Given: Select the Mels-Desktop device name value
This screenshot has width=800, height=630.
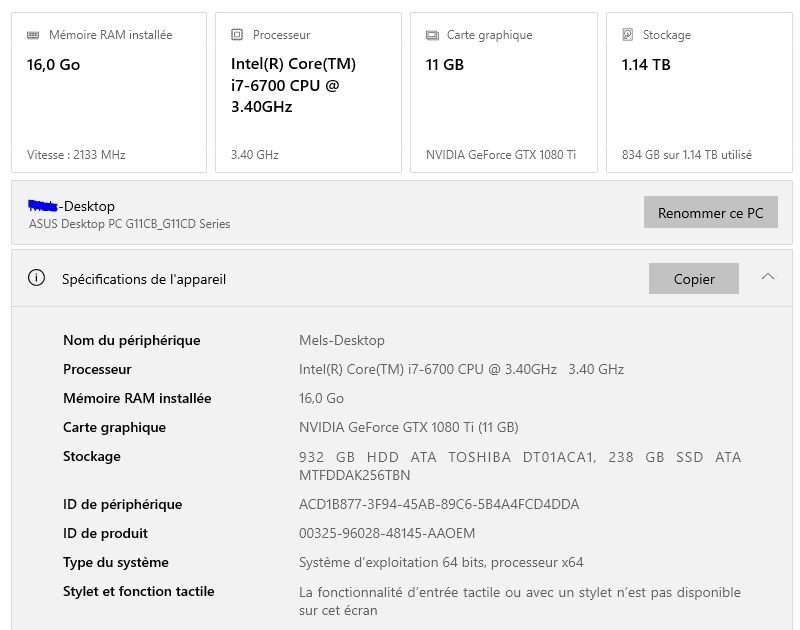Looking at the screenshot, I should (341, 340).
